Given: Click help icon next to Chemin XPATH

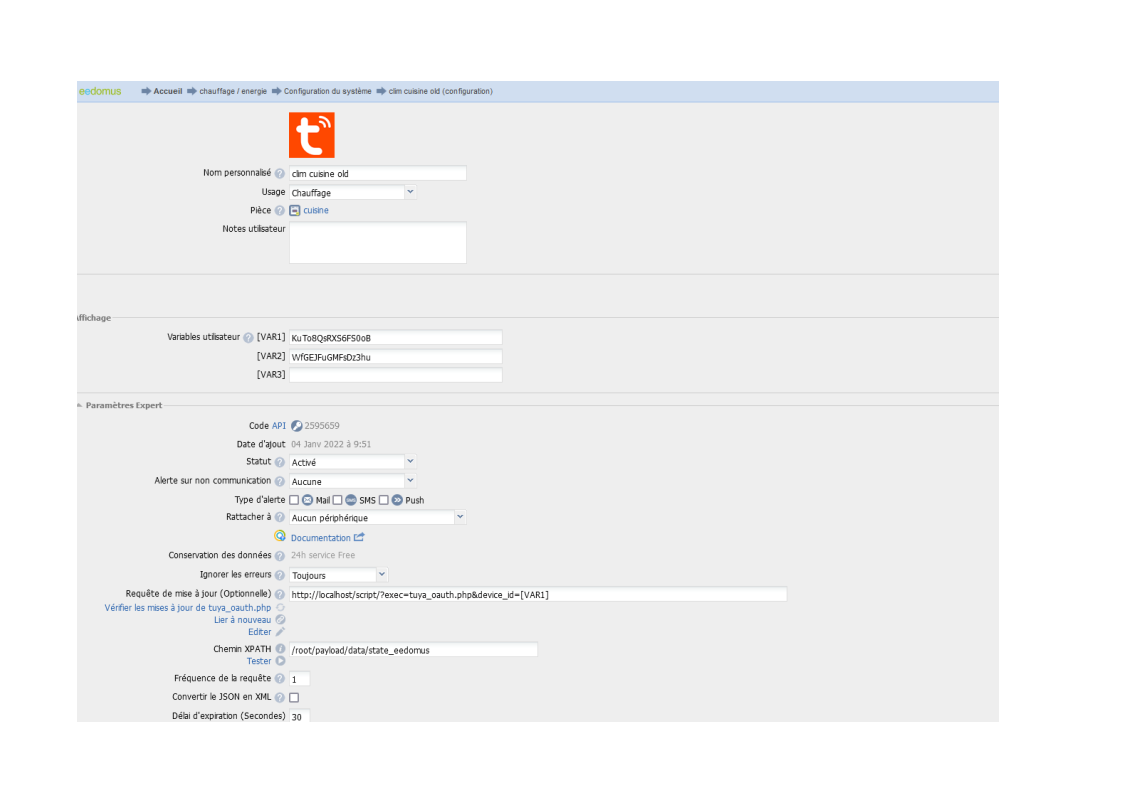Looking at the screenshot, I should pyautogui.click(x=280, y=649).
